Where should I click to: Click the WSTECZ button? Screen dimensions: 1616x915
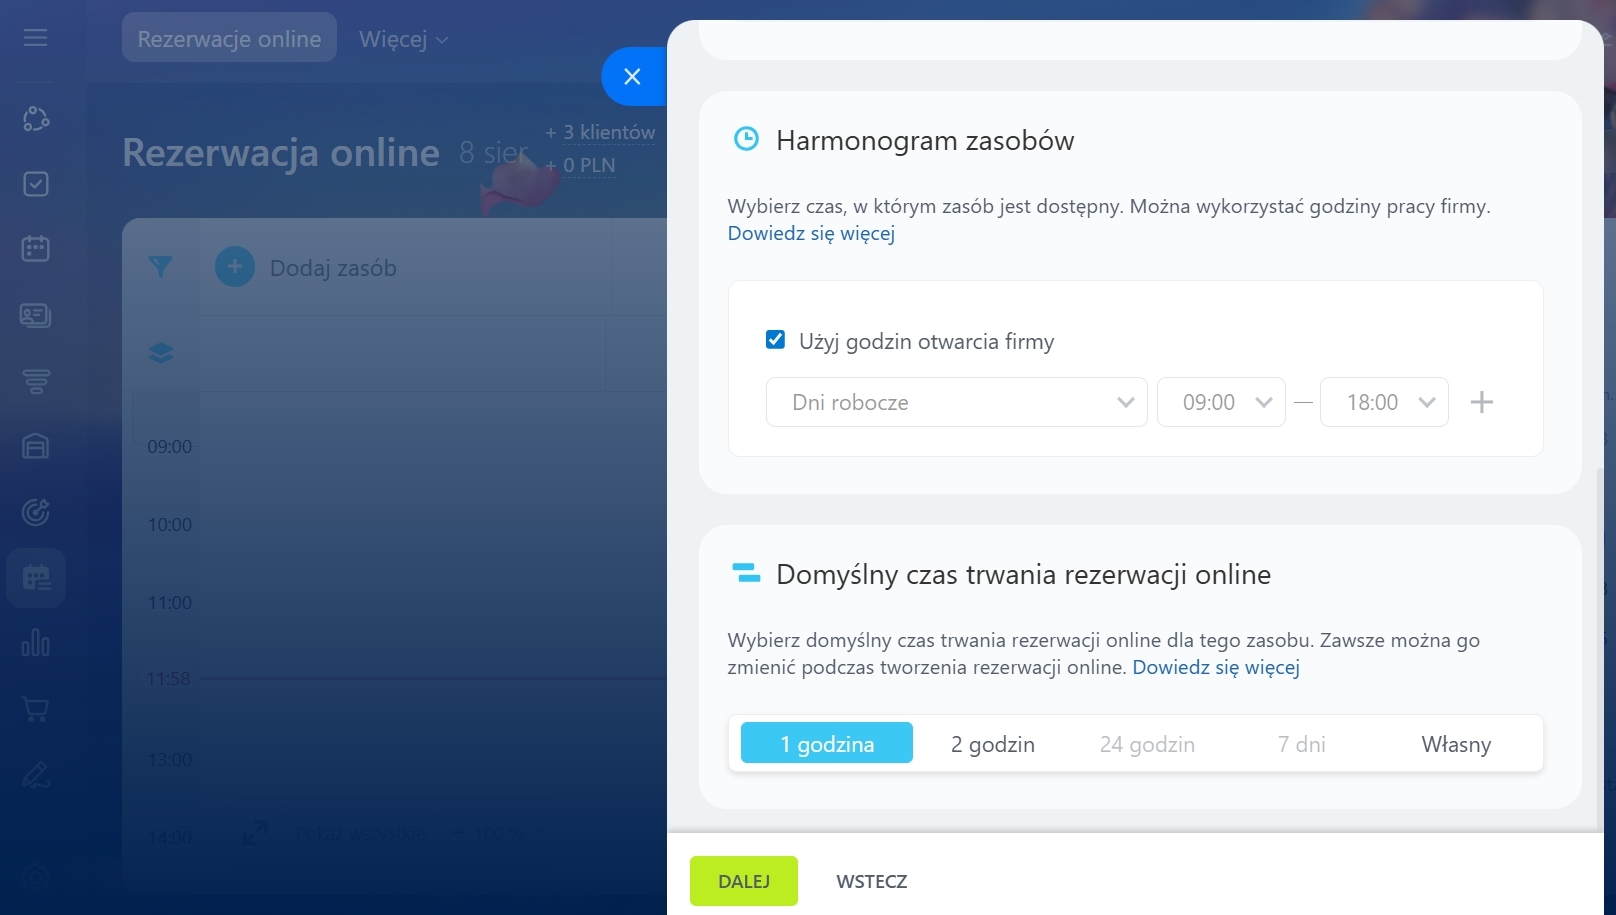(x=872, y=881)
